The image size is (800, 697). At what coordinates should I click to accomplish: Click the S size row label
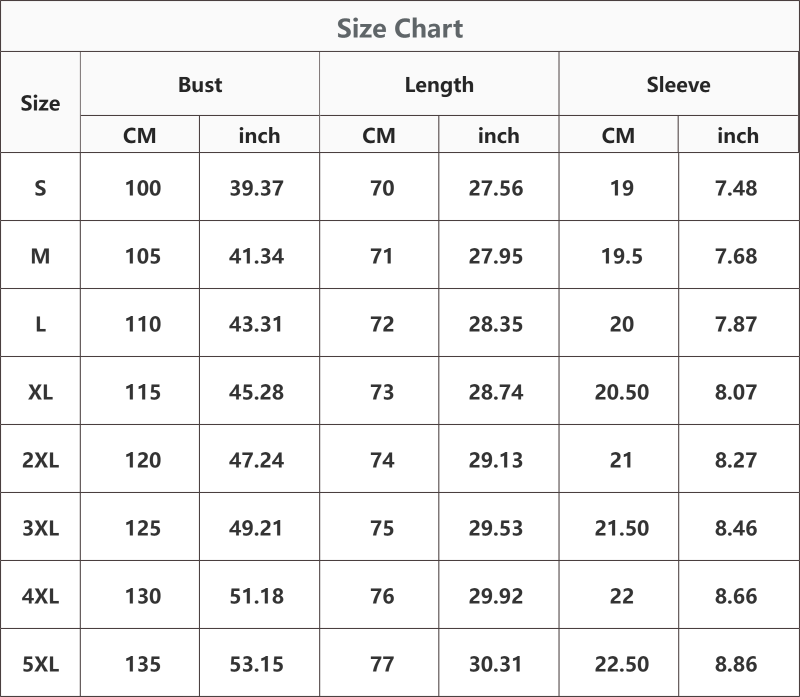[40, 188]
